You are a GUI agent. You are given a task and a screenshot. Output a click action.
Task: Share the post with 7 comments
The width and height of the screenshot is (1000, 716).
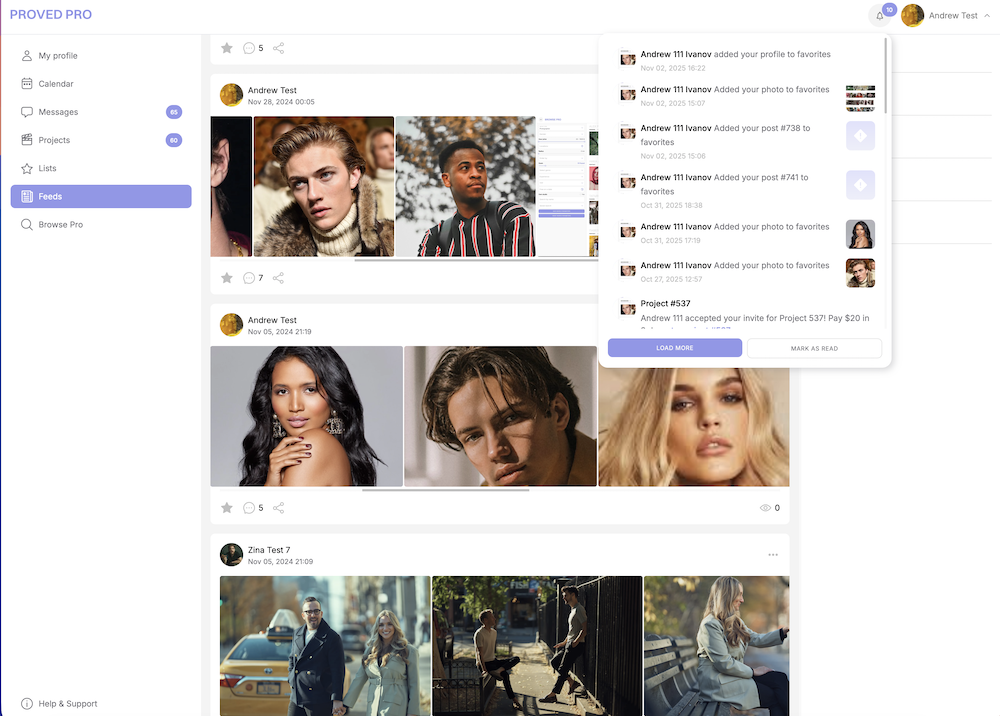pyautogui.click(x=279, y=278)
